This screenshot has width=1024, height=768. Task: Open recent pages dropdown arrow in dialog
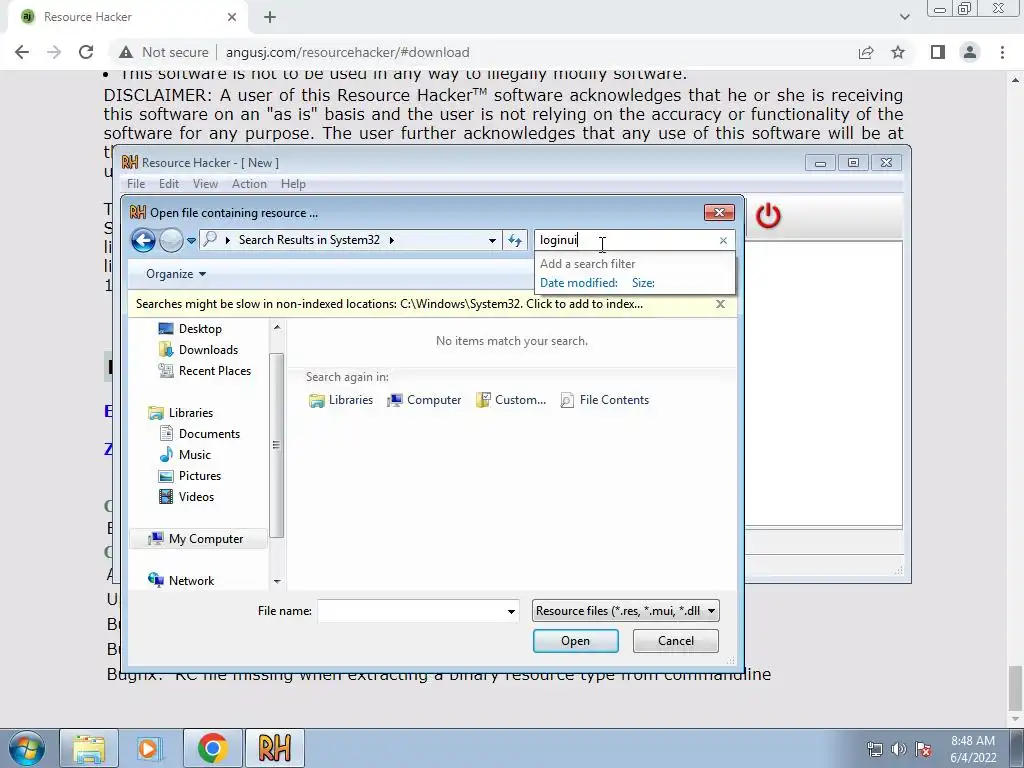191,241
